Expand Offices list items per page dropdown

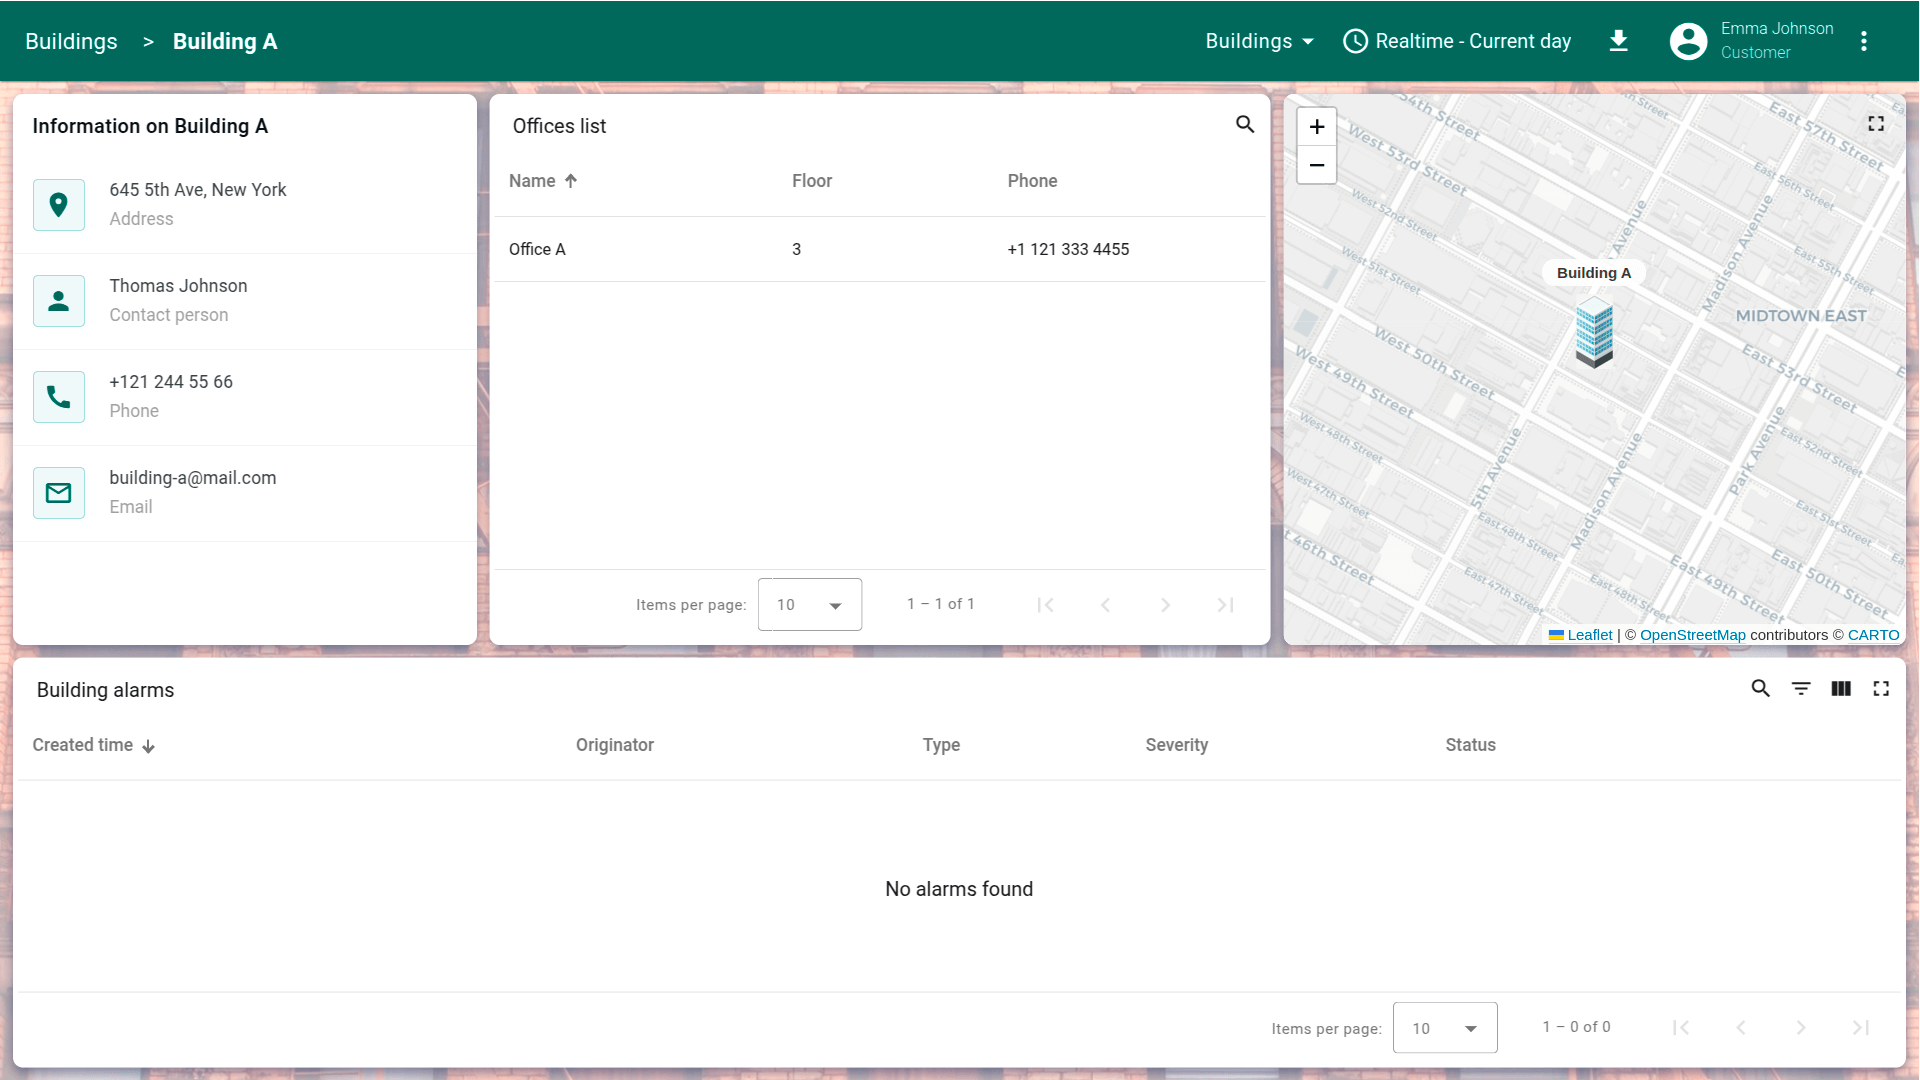point(809,605)
